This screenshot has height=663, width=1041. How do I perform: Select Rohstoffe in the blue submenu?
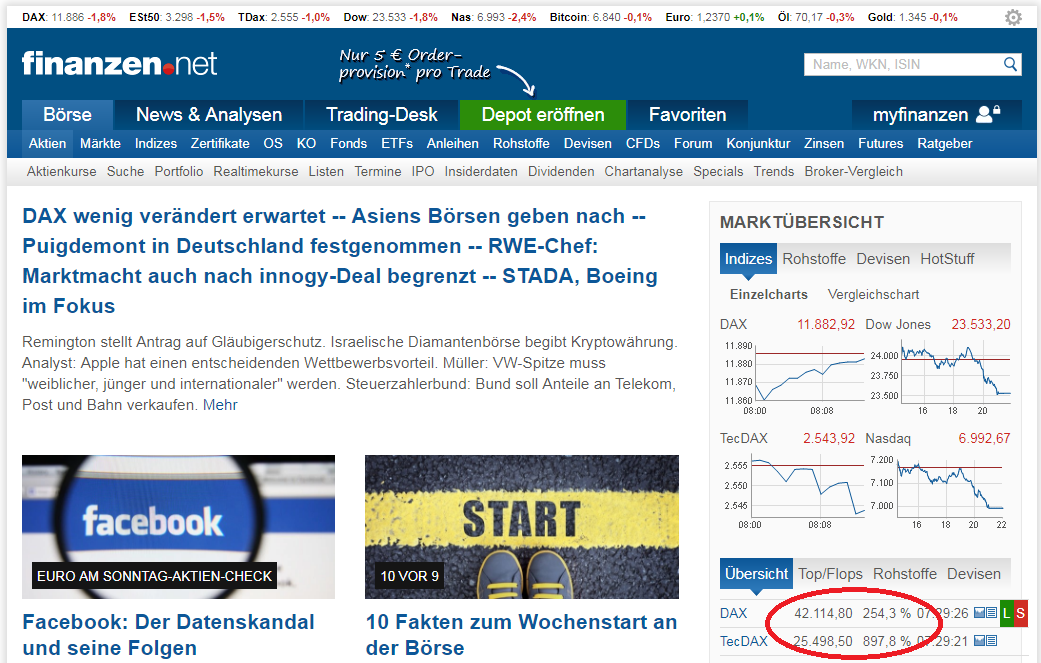(x=521, y=143)
